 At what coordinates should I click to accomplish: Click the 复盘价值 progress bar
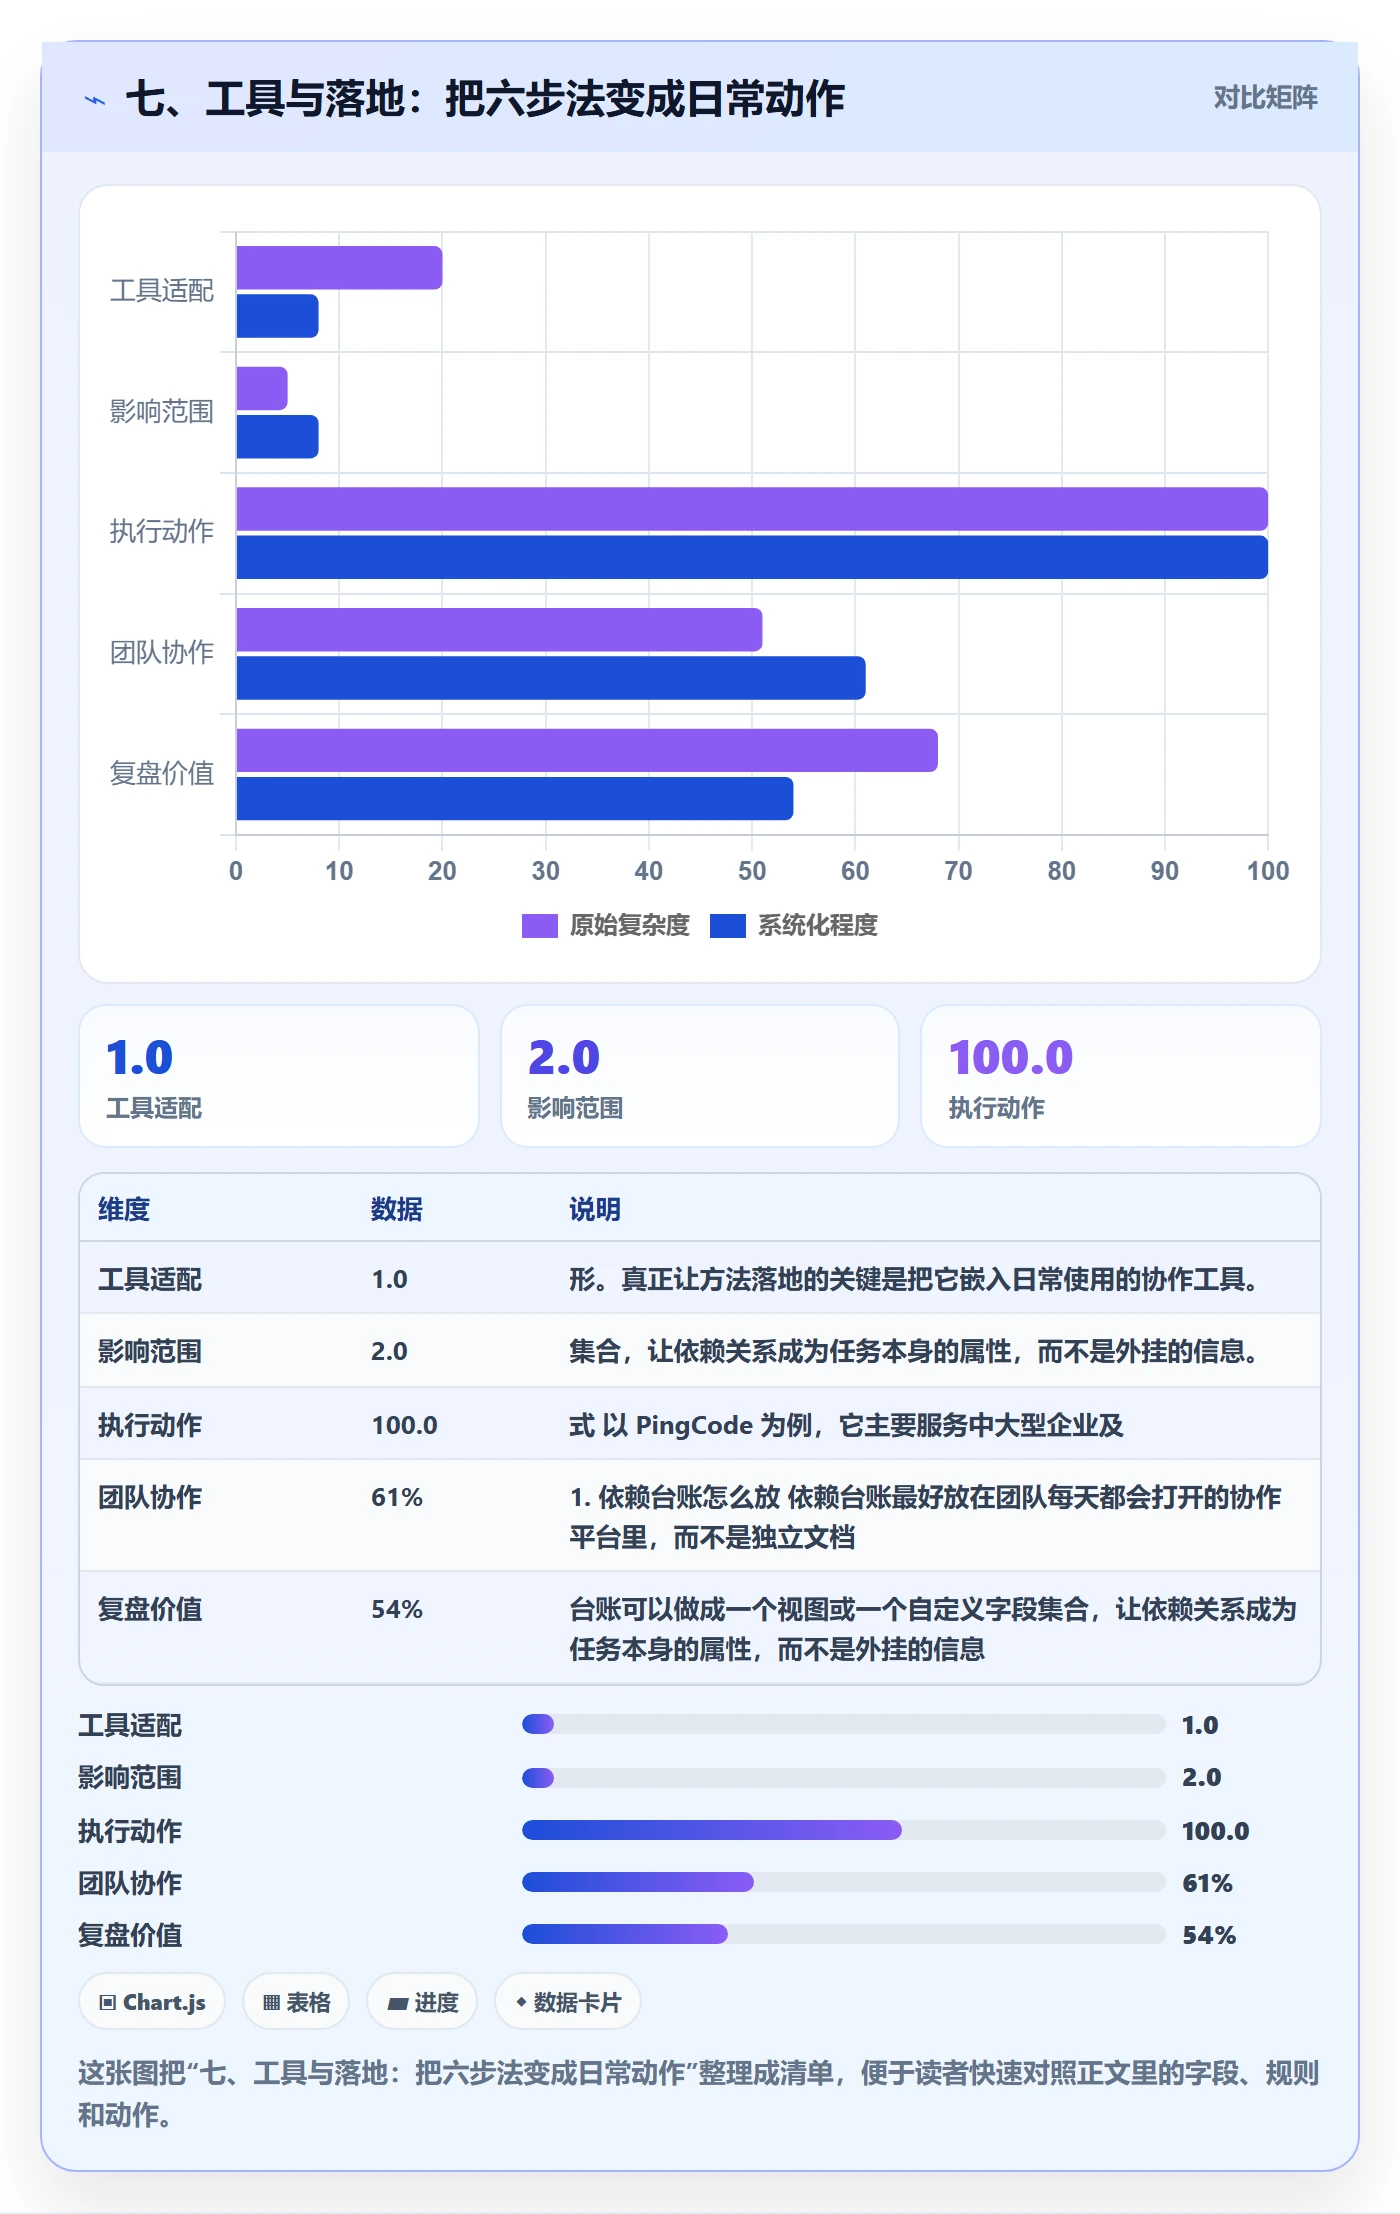coord(843,1934)
